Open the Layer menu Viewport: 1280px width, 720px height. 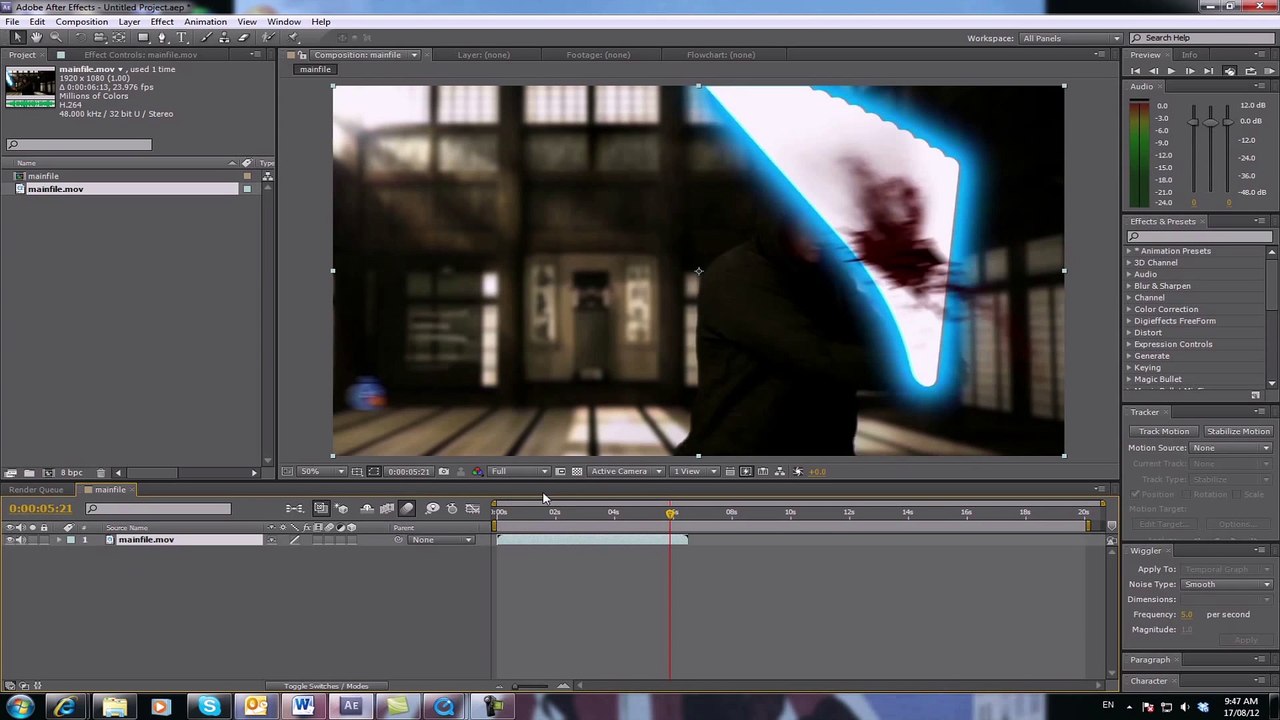pos(129,22)
